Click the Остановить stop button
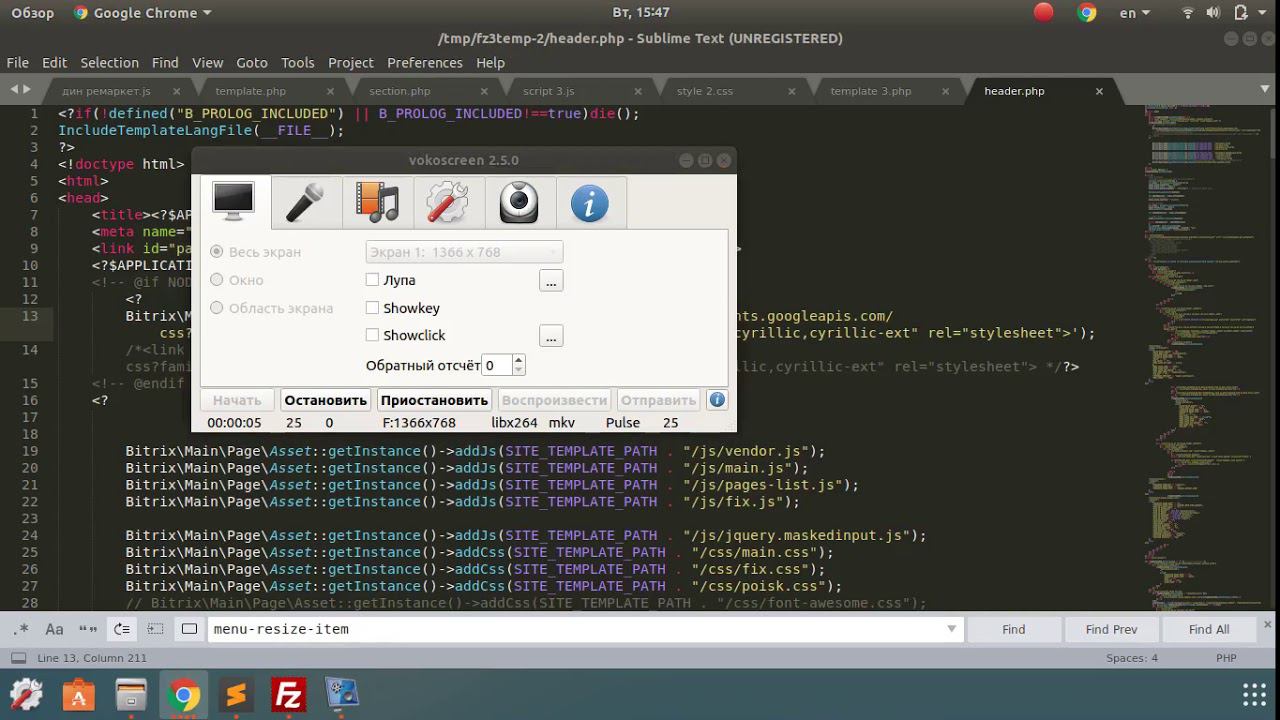The image size is (1280, 720). (326, 400)
